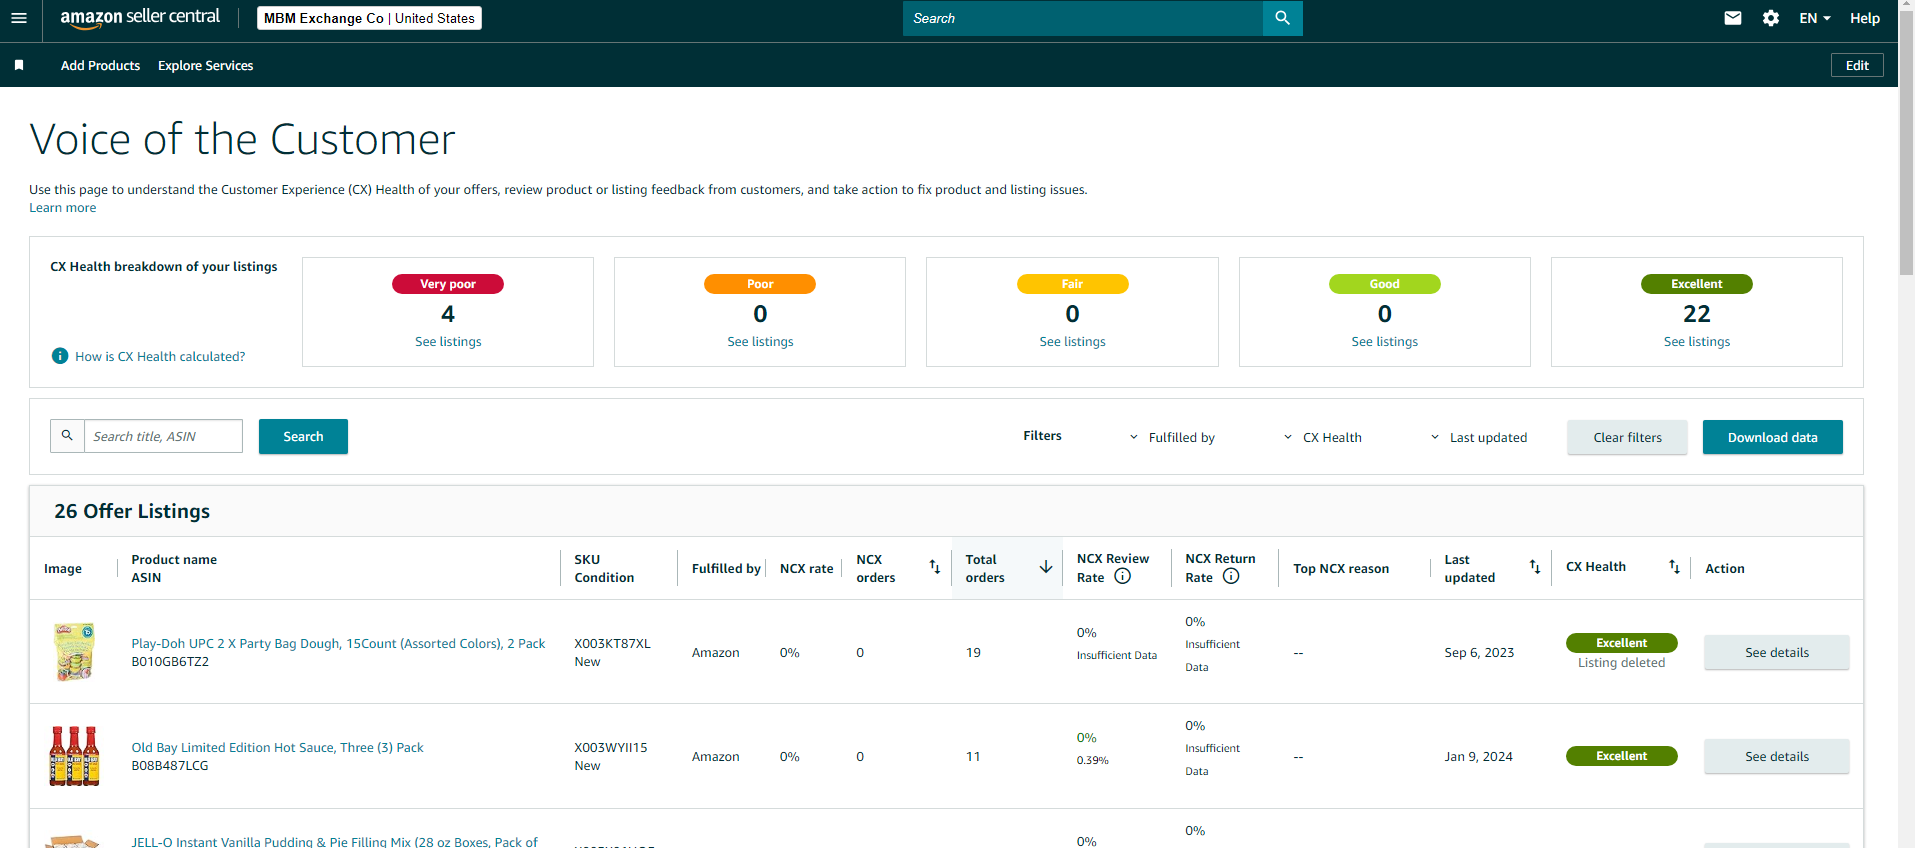Click the Top NCX reason column header
The image size is (1915, 848).
point(1341,568)
